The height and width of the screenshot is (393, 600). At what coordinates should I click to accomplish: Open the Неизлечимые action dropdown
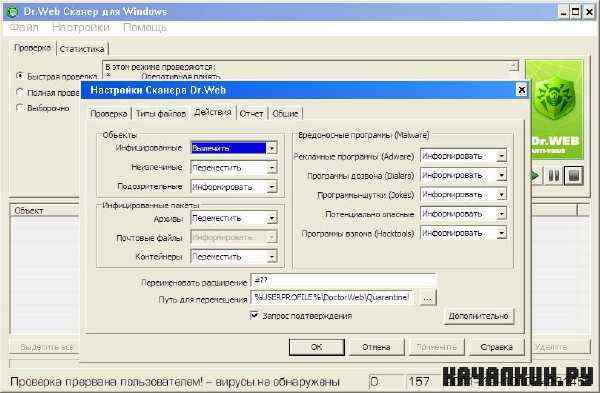(271, 168)
